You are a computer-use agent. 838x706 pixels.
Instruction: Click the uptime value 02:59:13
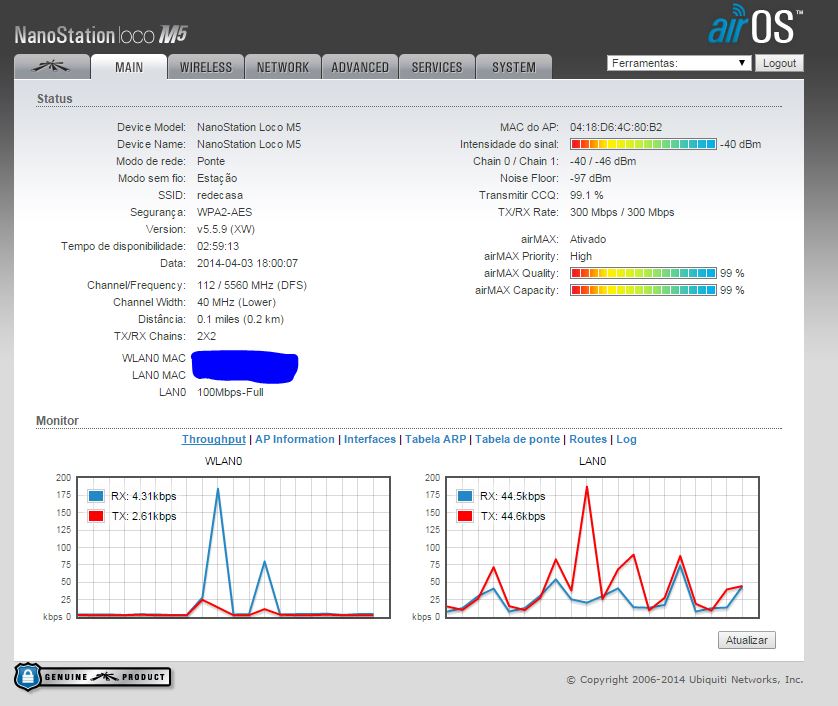[218, 246]
